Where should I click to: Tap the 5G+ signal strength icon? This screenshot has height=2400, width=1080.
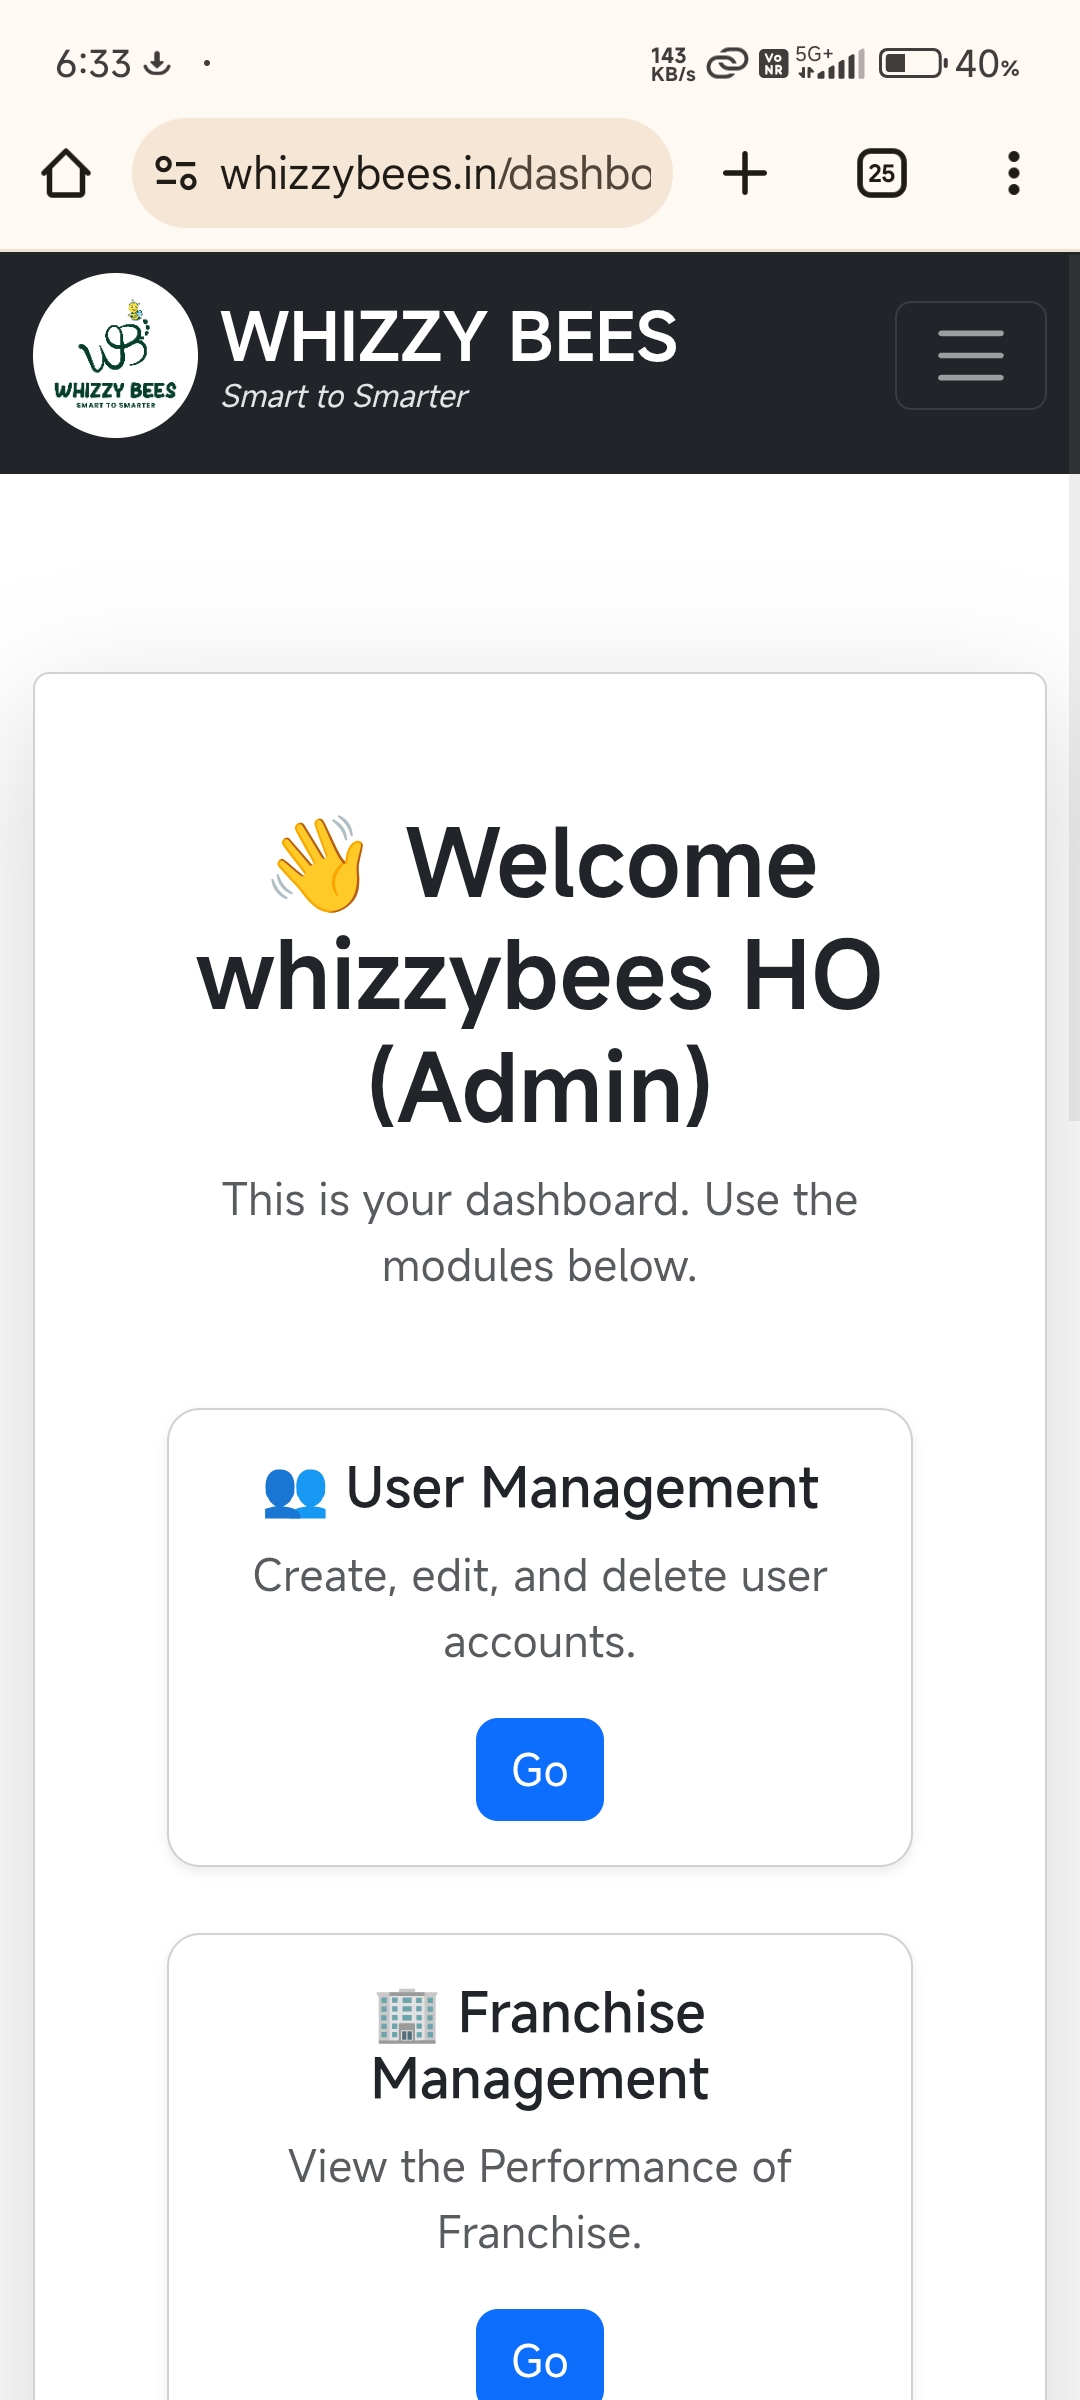tap(830, 63)
